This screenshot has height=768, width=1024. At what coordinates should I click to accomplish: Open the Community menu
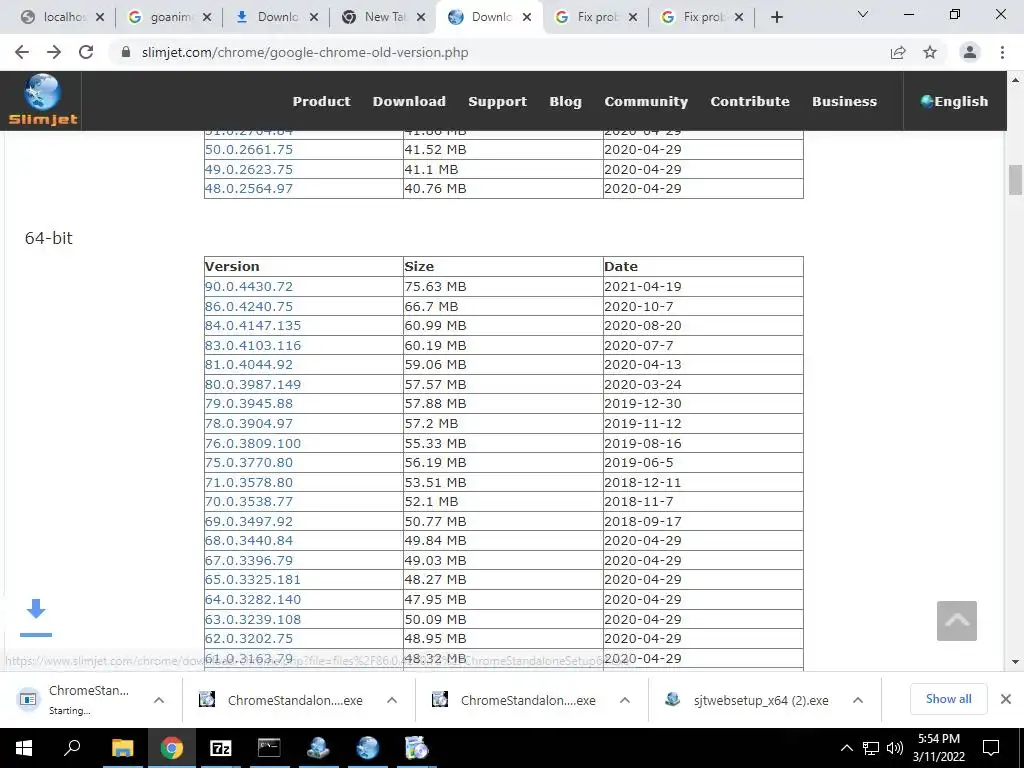click(646, 101)
